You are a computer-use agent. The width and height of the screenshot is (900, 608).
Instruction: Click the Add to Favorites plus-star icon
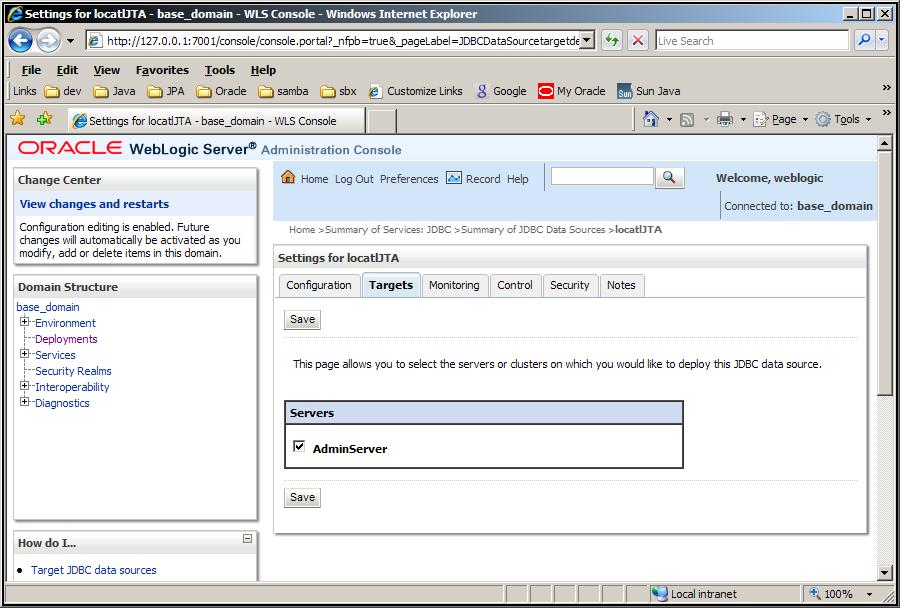44,119
